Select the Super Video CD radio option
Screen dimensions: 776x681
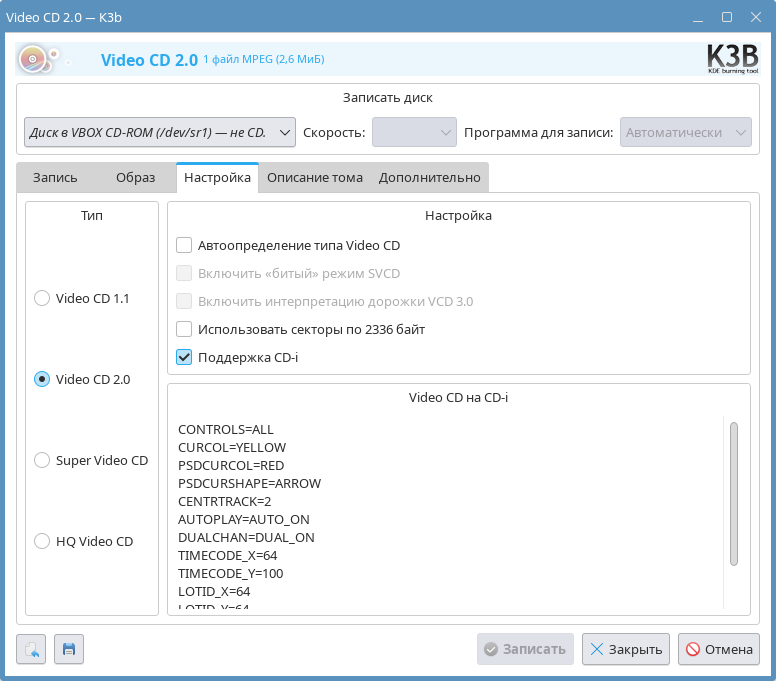[42, 460]
